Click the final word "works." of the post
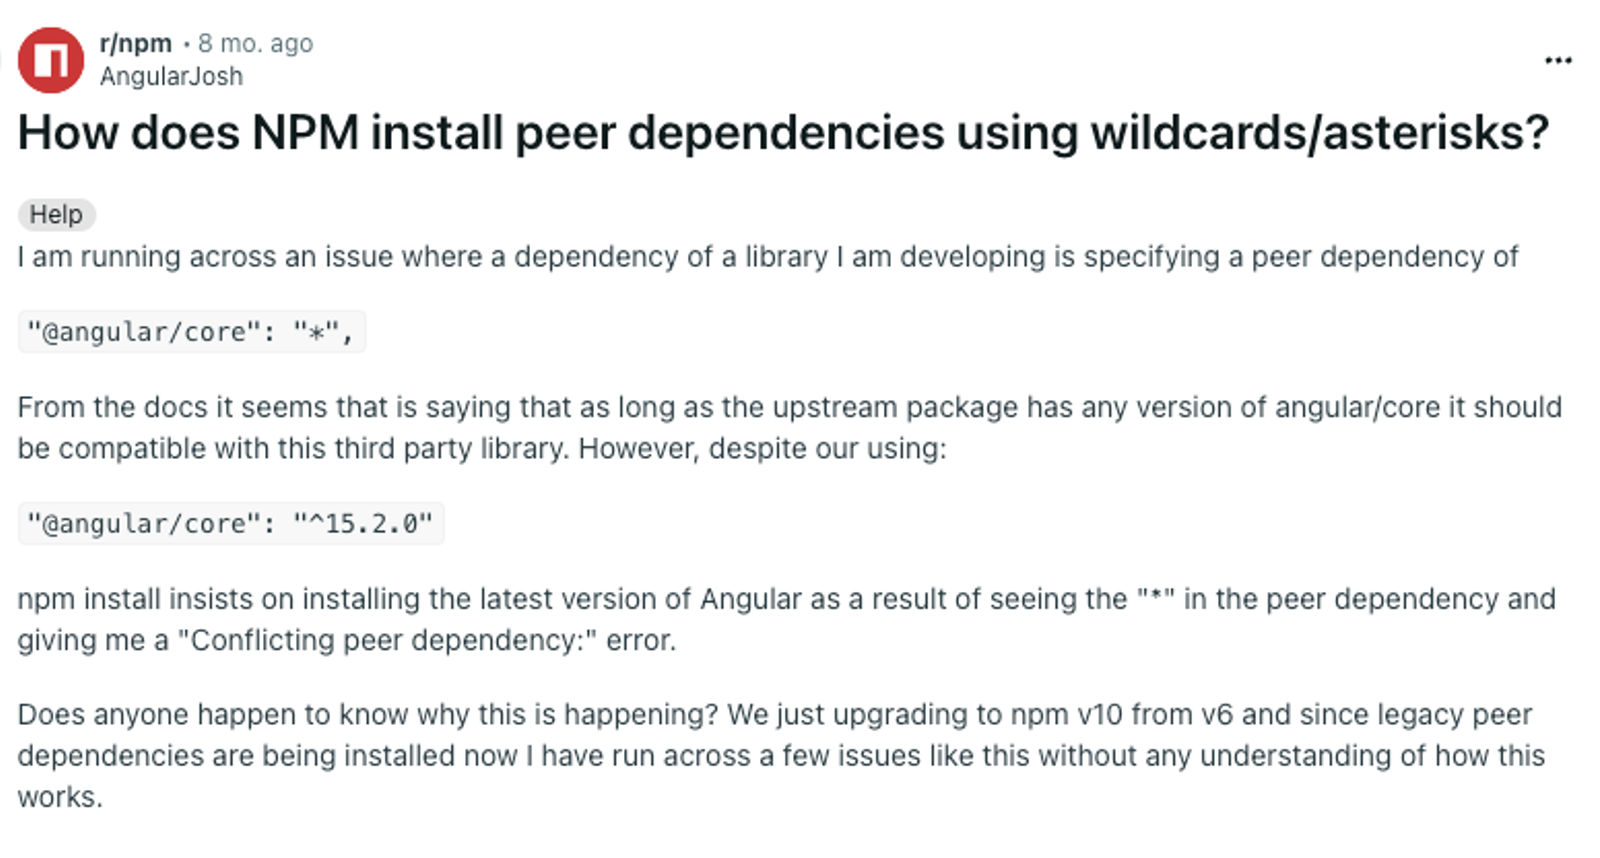 tap(60, 797)
